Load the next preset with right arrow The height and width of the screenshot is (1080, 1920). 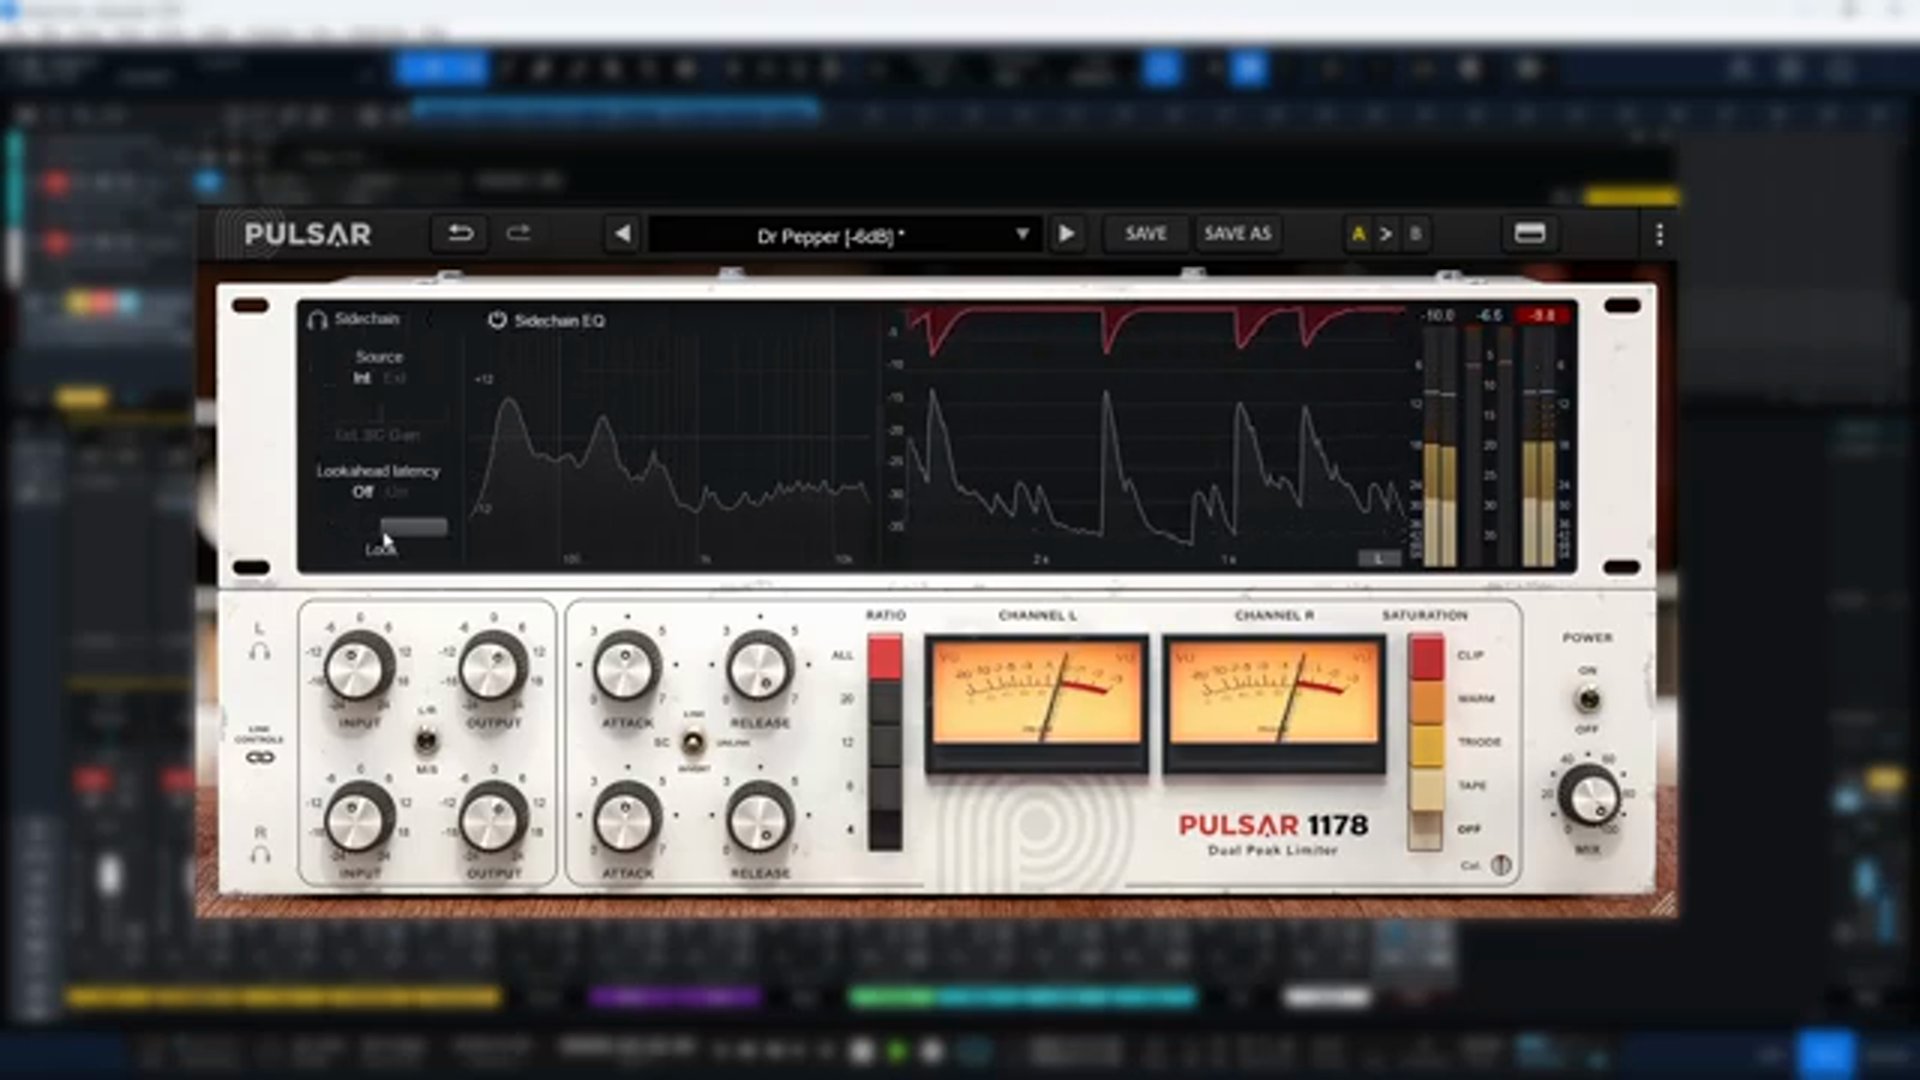(1067, 234)
